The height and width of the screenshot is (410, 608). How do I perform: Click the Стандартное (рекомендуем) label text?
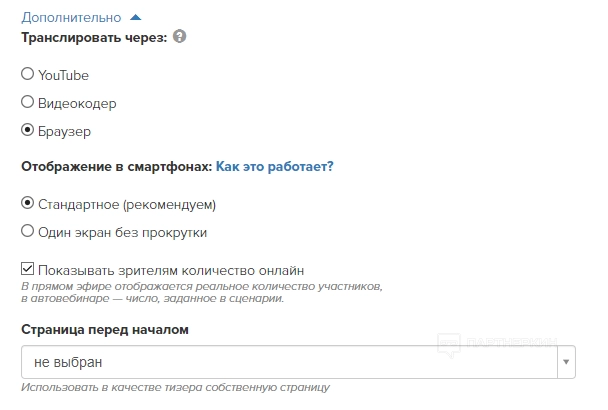click(x=127, y=205)
